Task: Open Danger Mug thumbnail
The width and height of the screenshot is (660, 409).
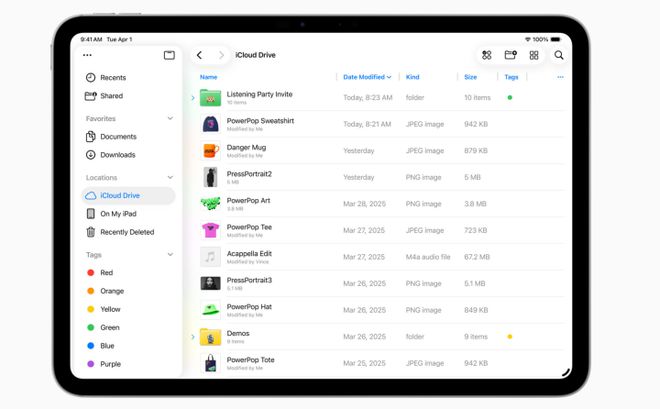Action: click(x=211, y=151)
